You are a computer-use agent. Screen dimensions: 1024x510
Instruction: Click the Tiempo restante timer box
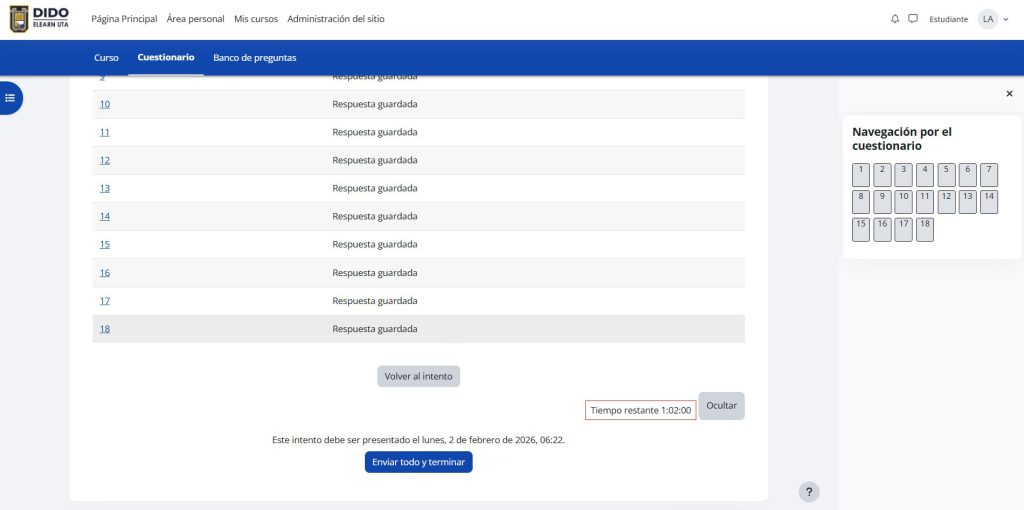pos(640,410)
